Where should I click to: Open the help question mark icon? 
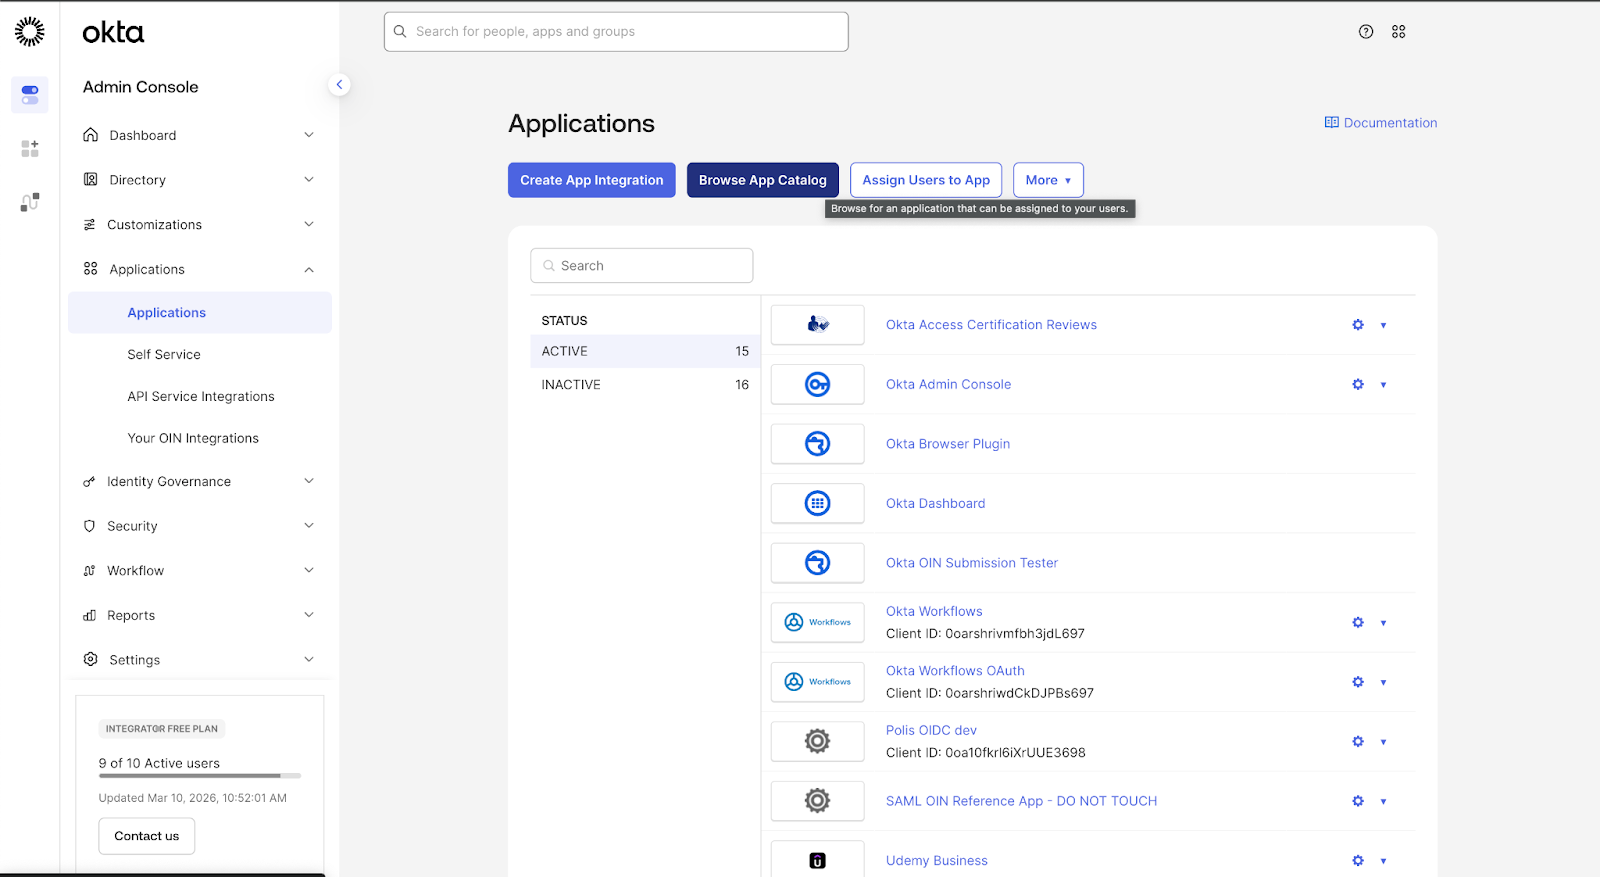click(x=1366, y=32)
